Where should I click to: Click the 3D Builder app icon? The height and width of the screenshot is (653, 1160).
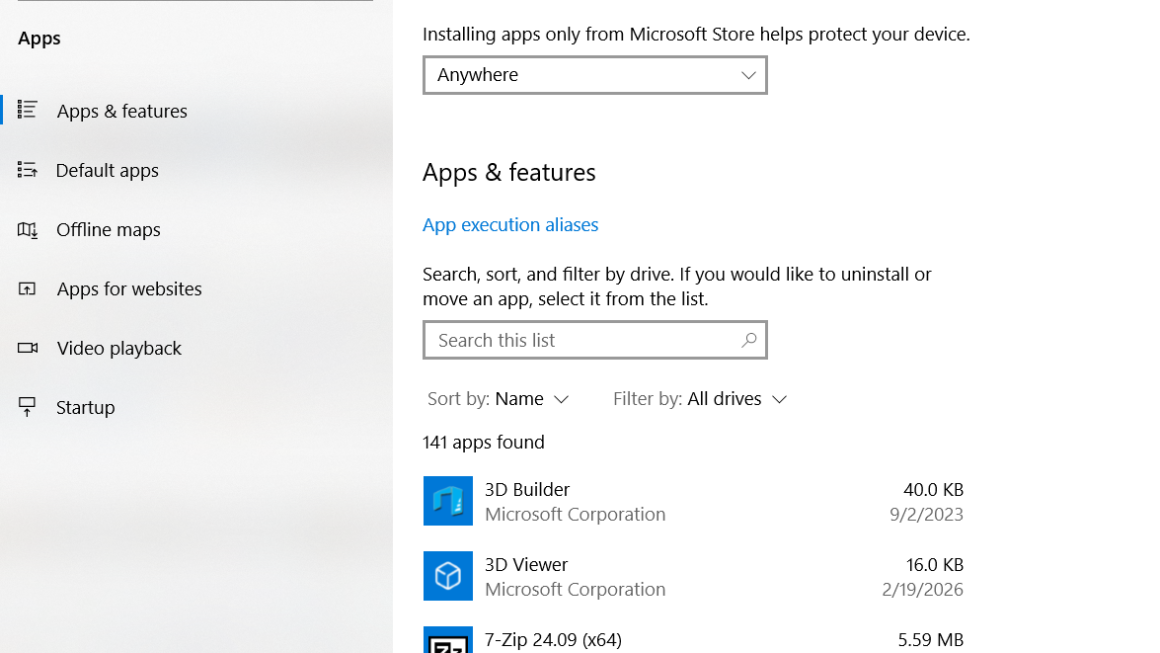(447, 501)
